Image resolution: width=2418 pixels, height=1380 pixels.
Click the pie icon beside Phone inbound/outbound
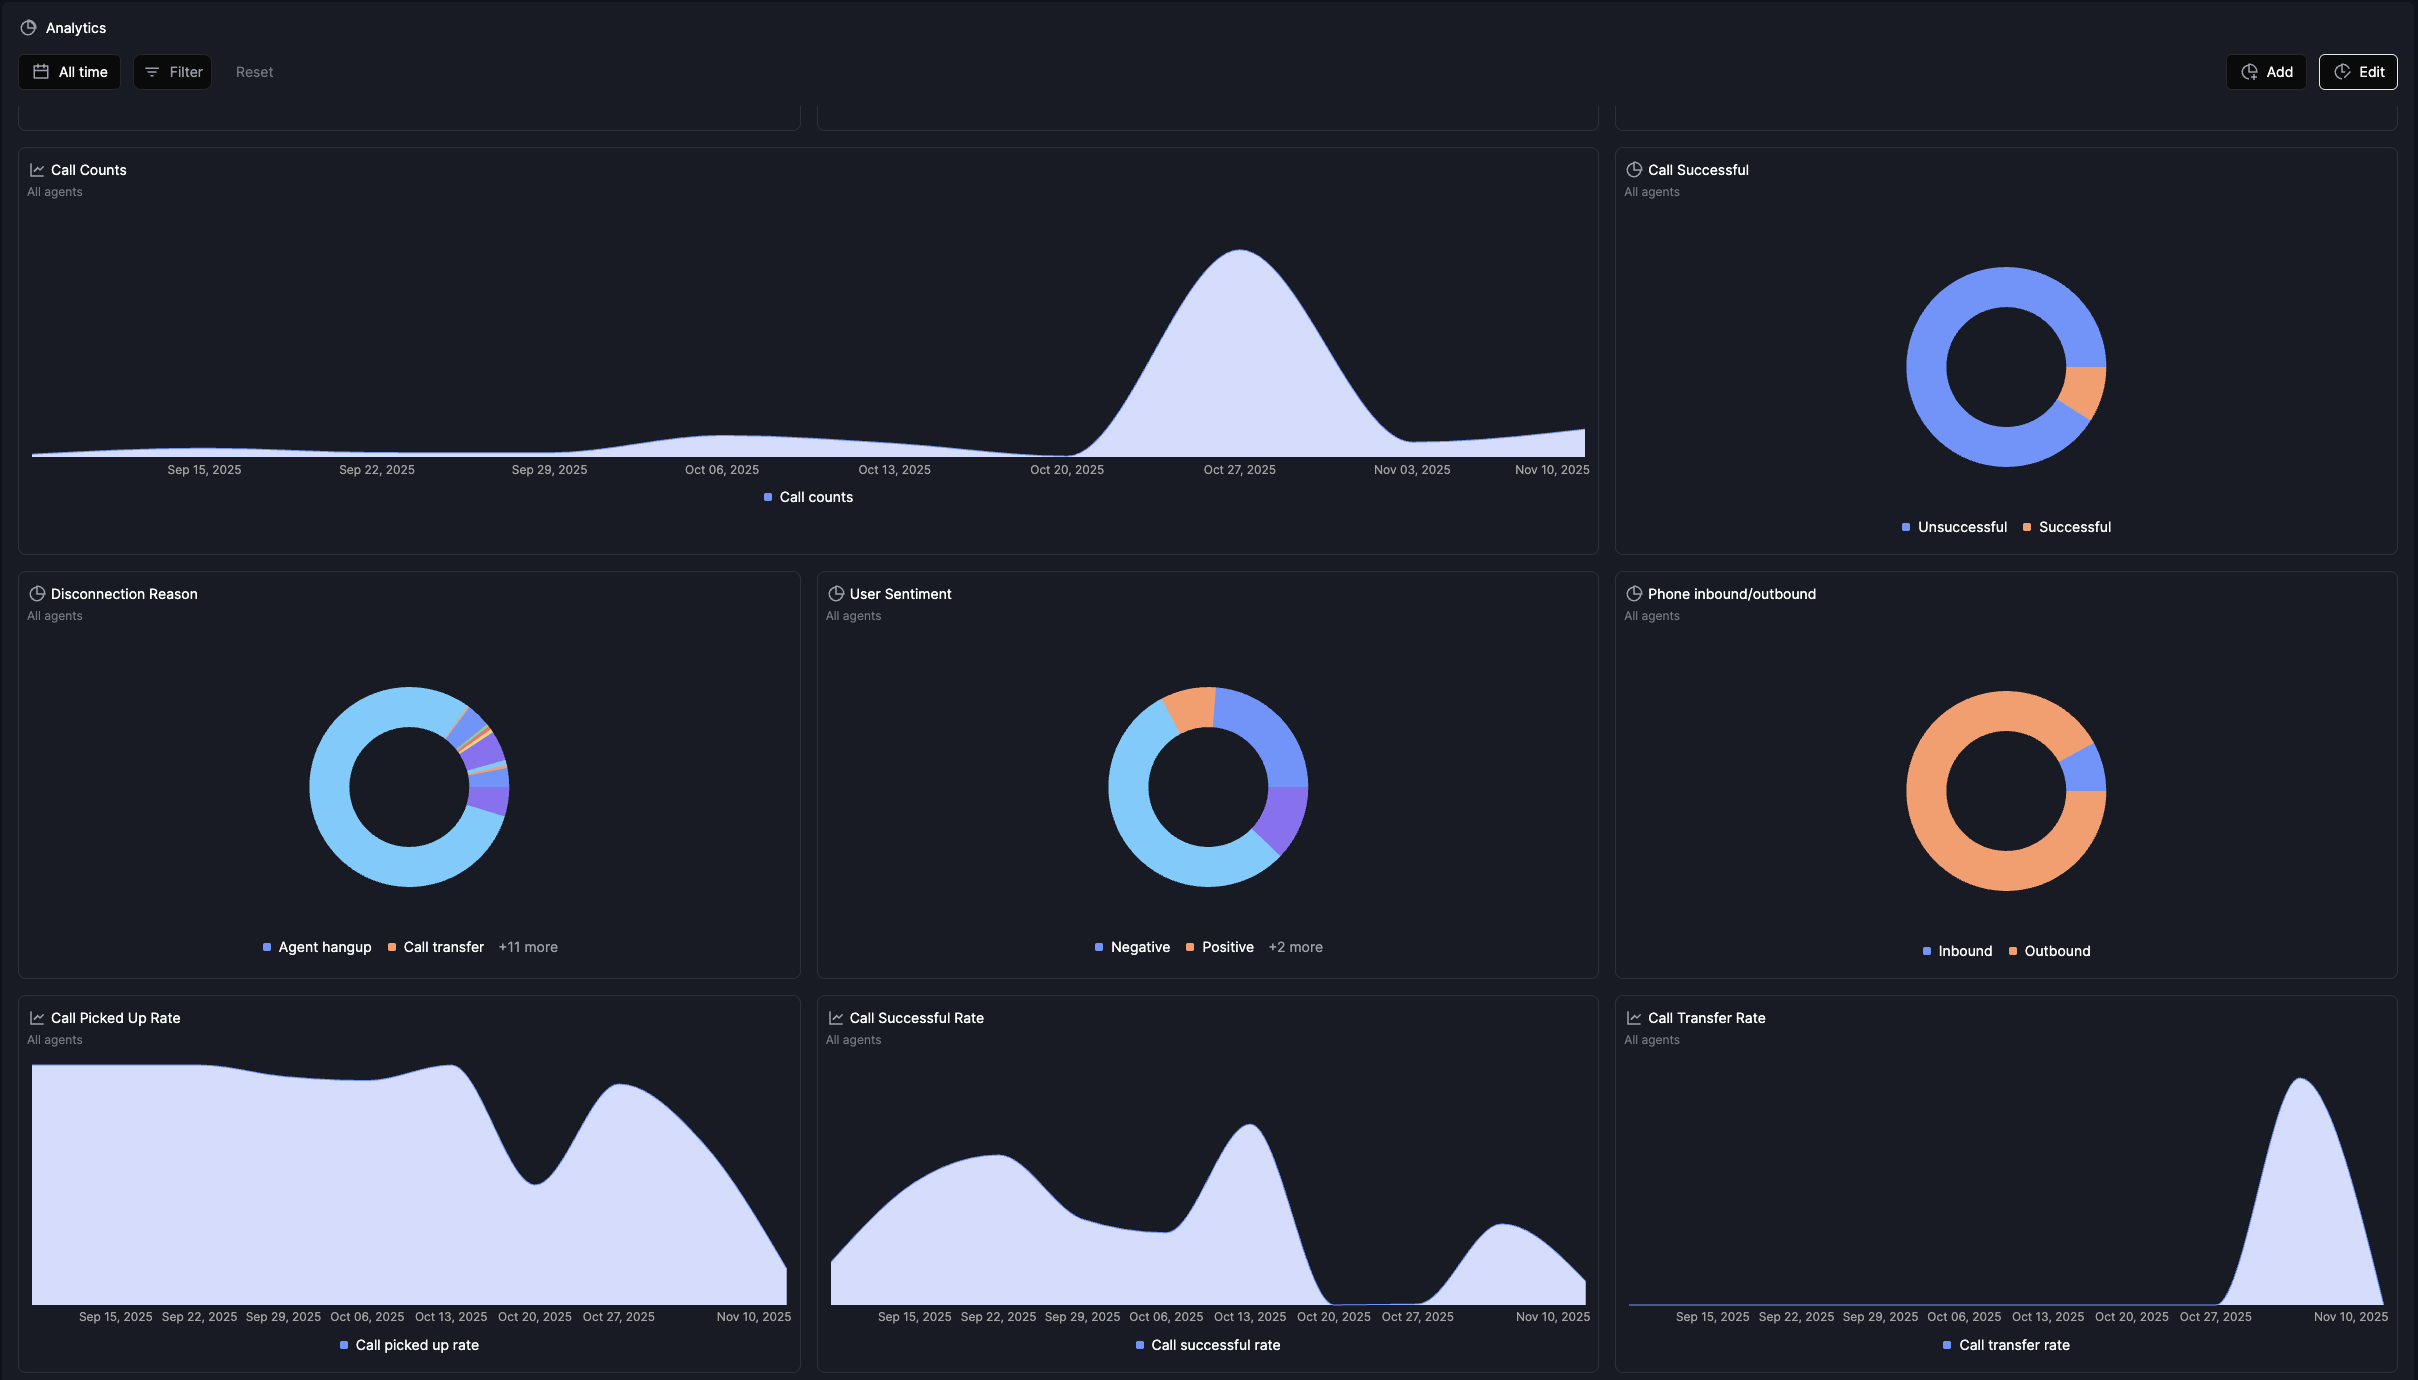click(1634, 594)
